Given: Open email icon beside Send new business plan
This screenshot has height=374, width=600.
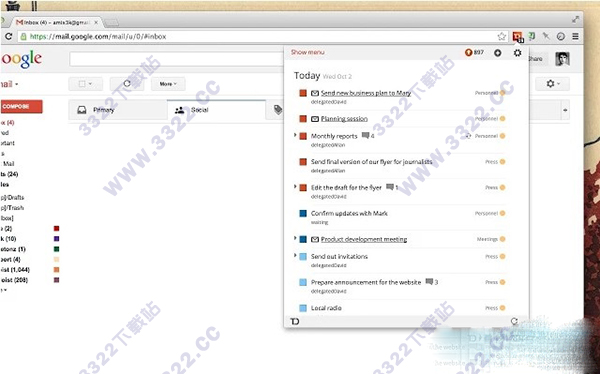Looking at the screenshot, I should coord(315,93).
